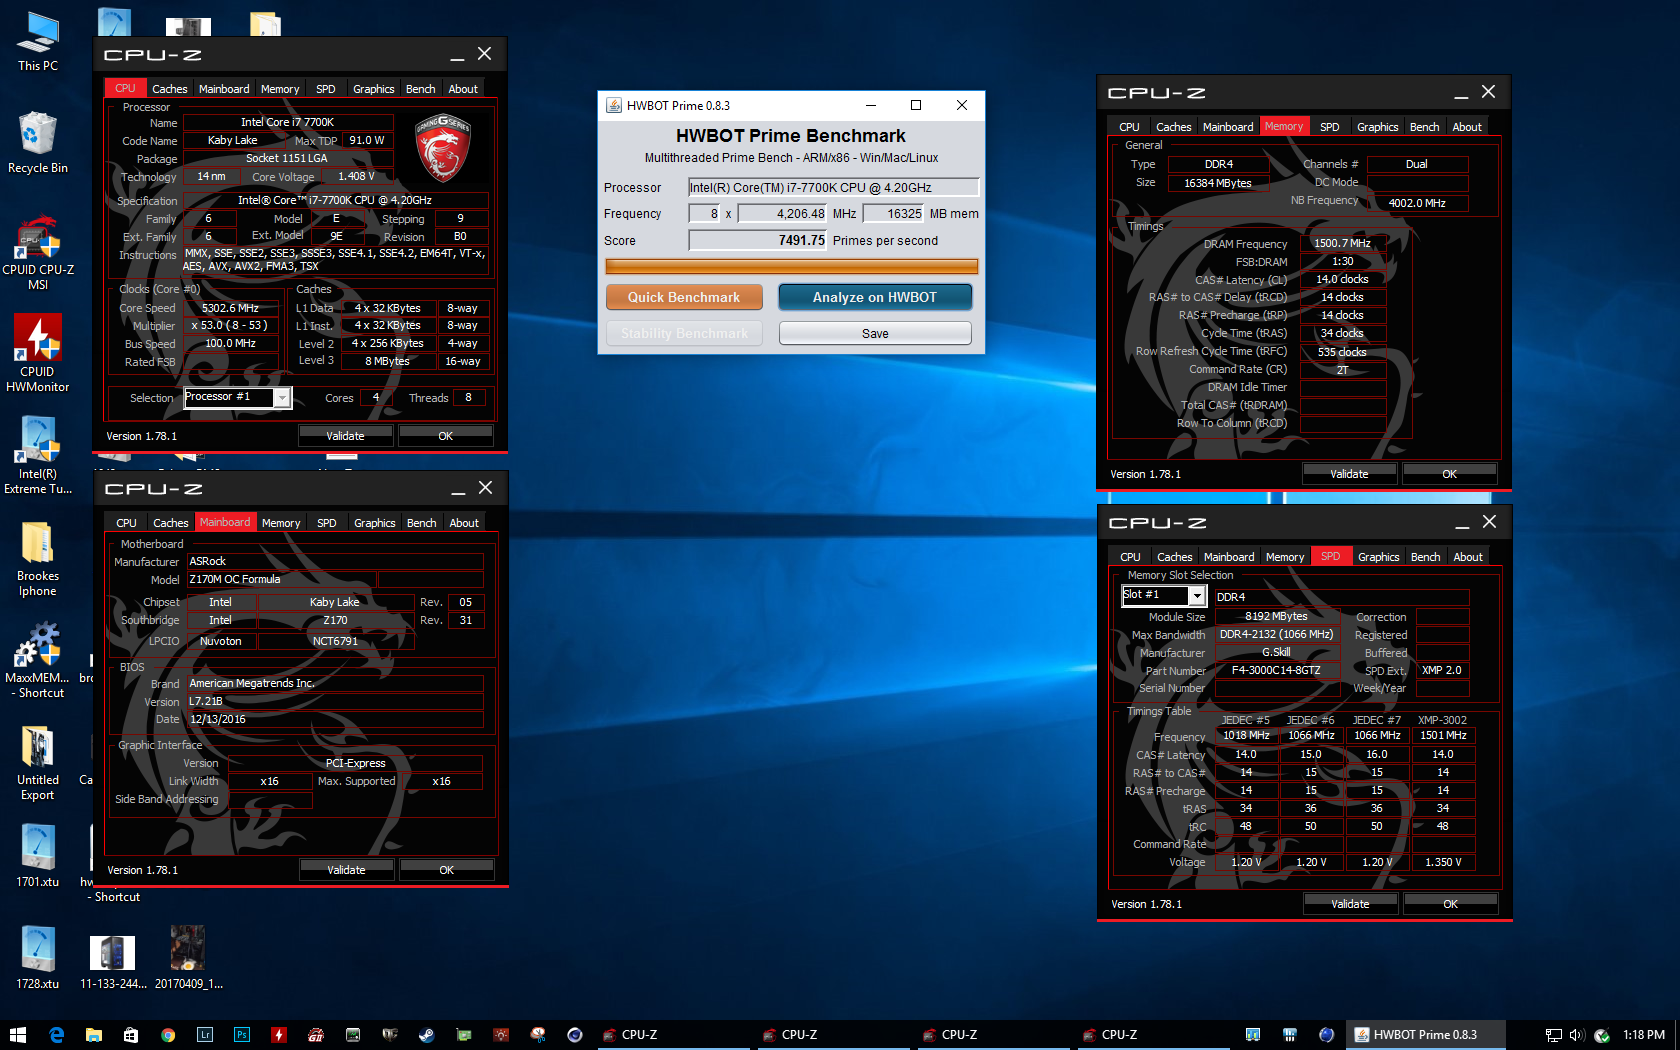Click the DRAM Frequency value 1500.7 MHz
Image resolution: width=1680 pixels, height=1050 pixels.
pos(1342,243)
